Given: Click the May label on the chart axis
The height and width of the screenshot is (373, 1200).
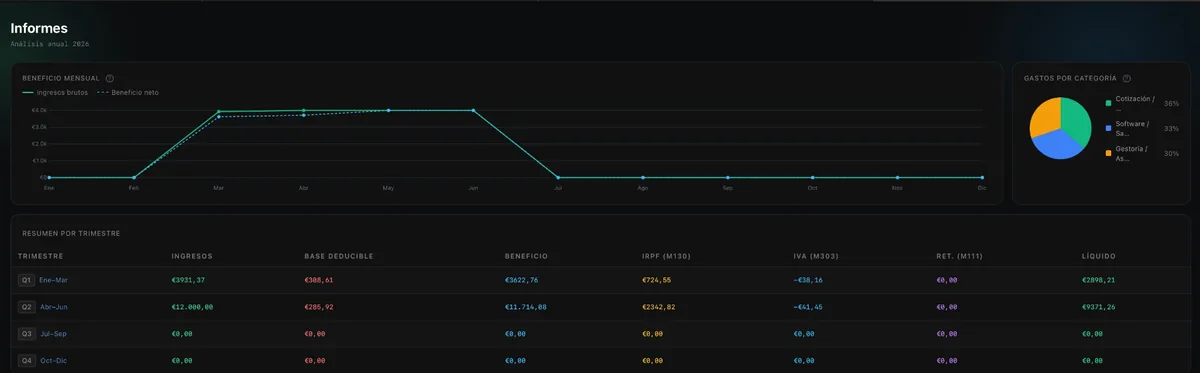Looking at the screenshot, I should tap(388, 188).
